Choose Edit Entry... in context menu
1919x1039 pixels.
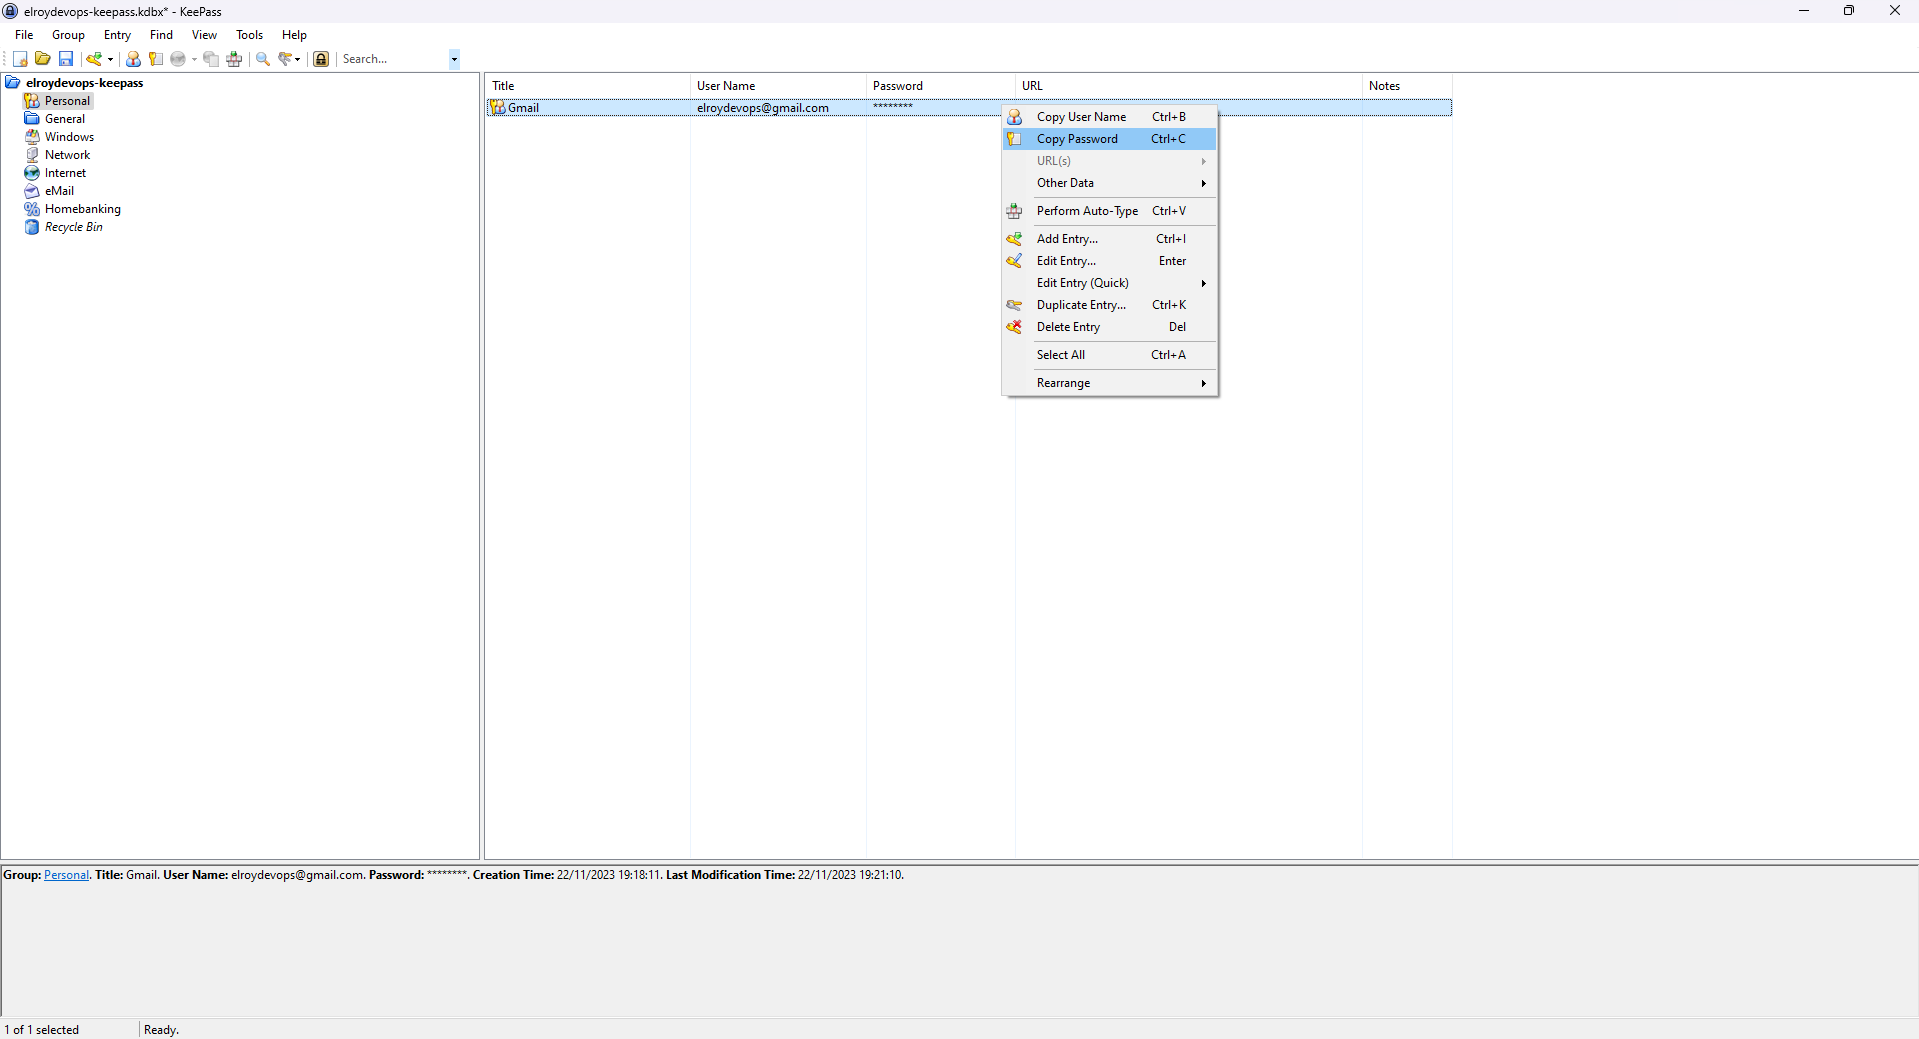coord(1110,261)
